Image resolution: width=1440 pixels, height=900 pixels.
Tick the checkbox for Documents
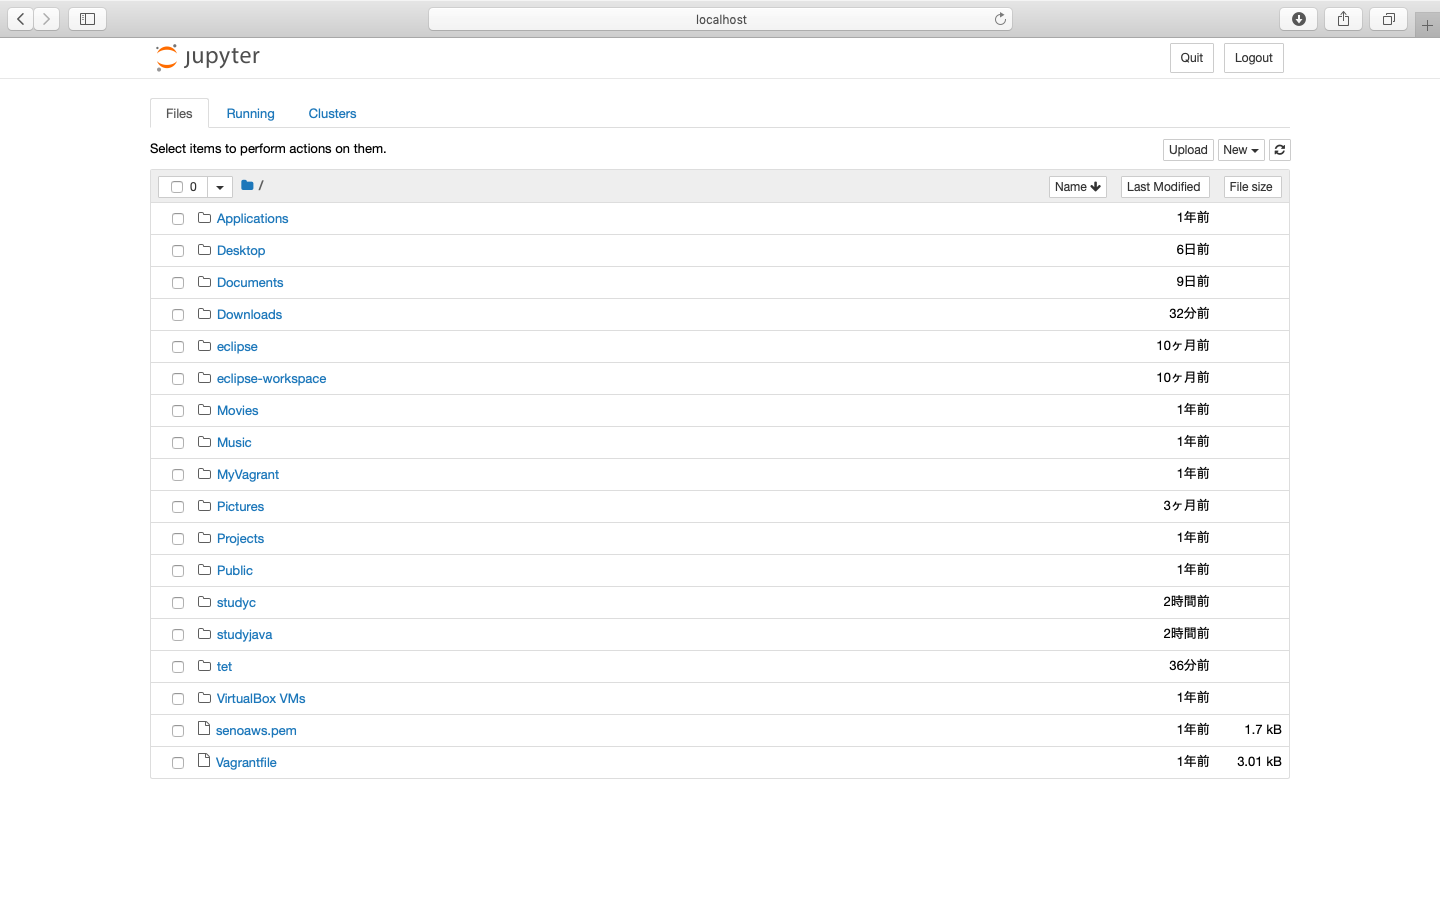click(178, 283)
